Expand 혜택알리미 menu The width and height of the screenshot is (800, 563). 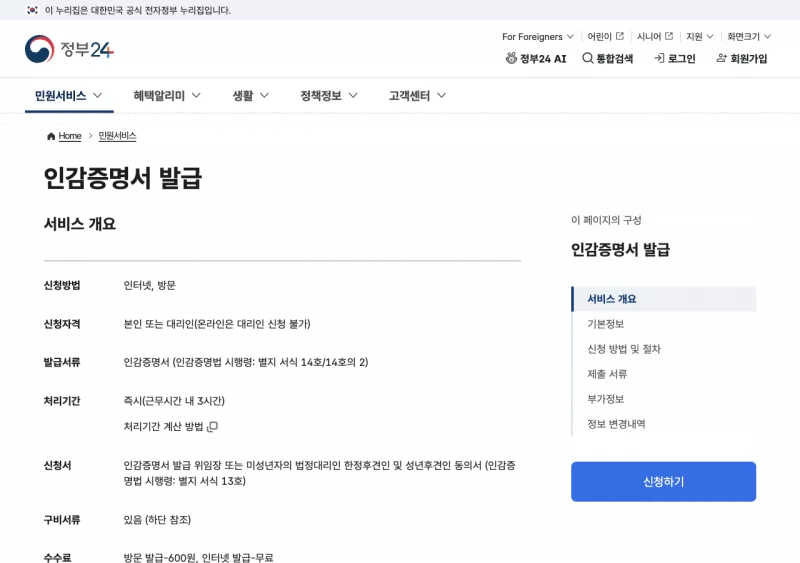(167, 95)
